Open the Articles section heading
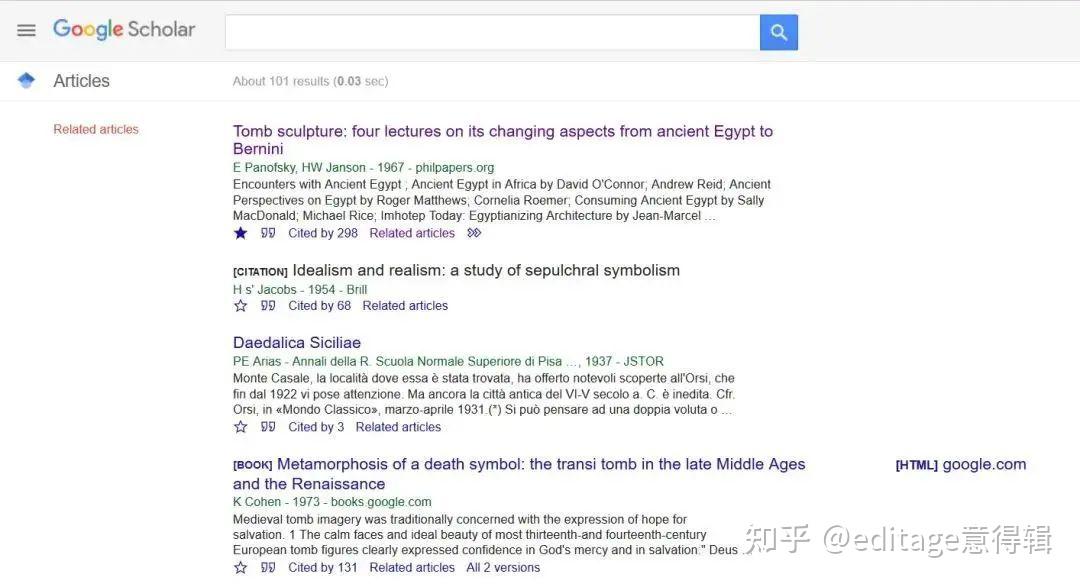Image resolution: width=1080 pixels, height=587 pixels. tap(81, 81)
